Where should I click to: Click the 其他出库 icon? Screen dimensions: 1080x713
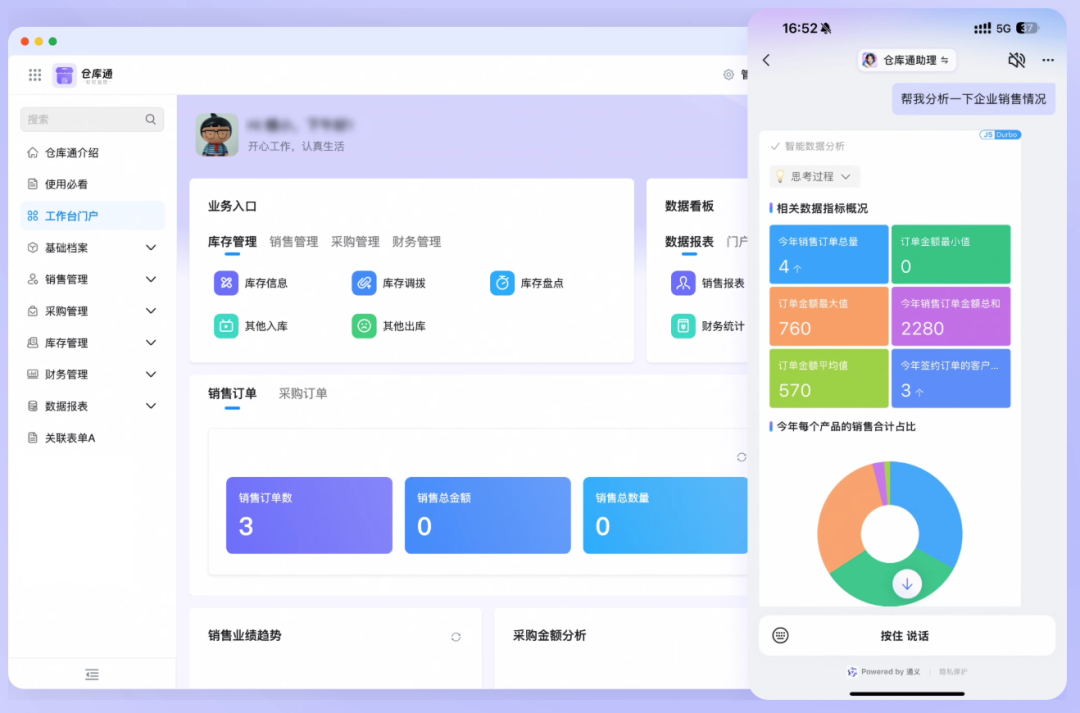point(364,325)
